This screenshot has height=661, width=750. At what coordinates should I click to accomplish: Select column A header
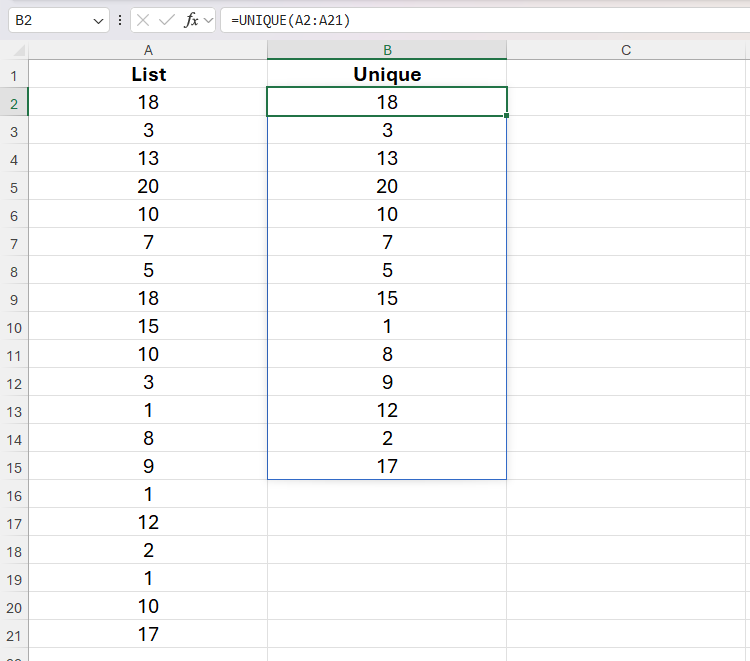coord(148,50)
